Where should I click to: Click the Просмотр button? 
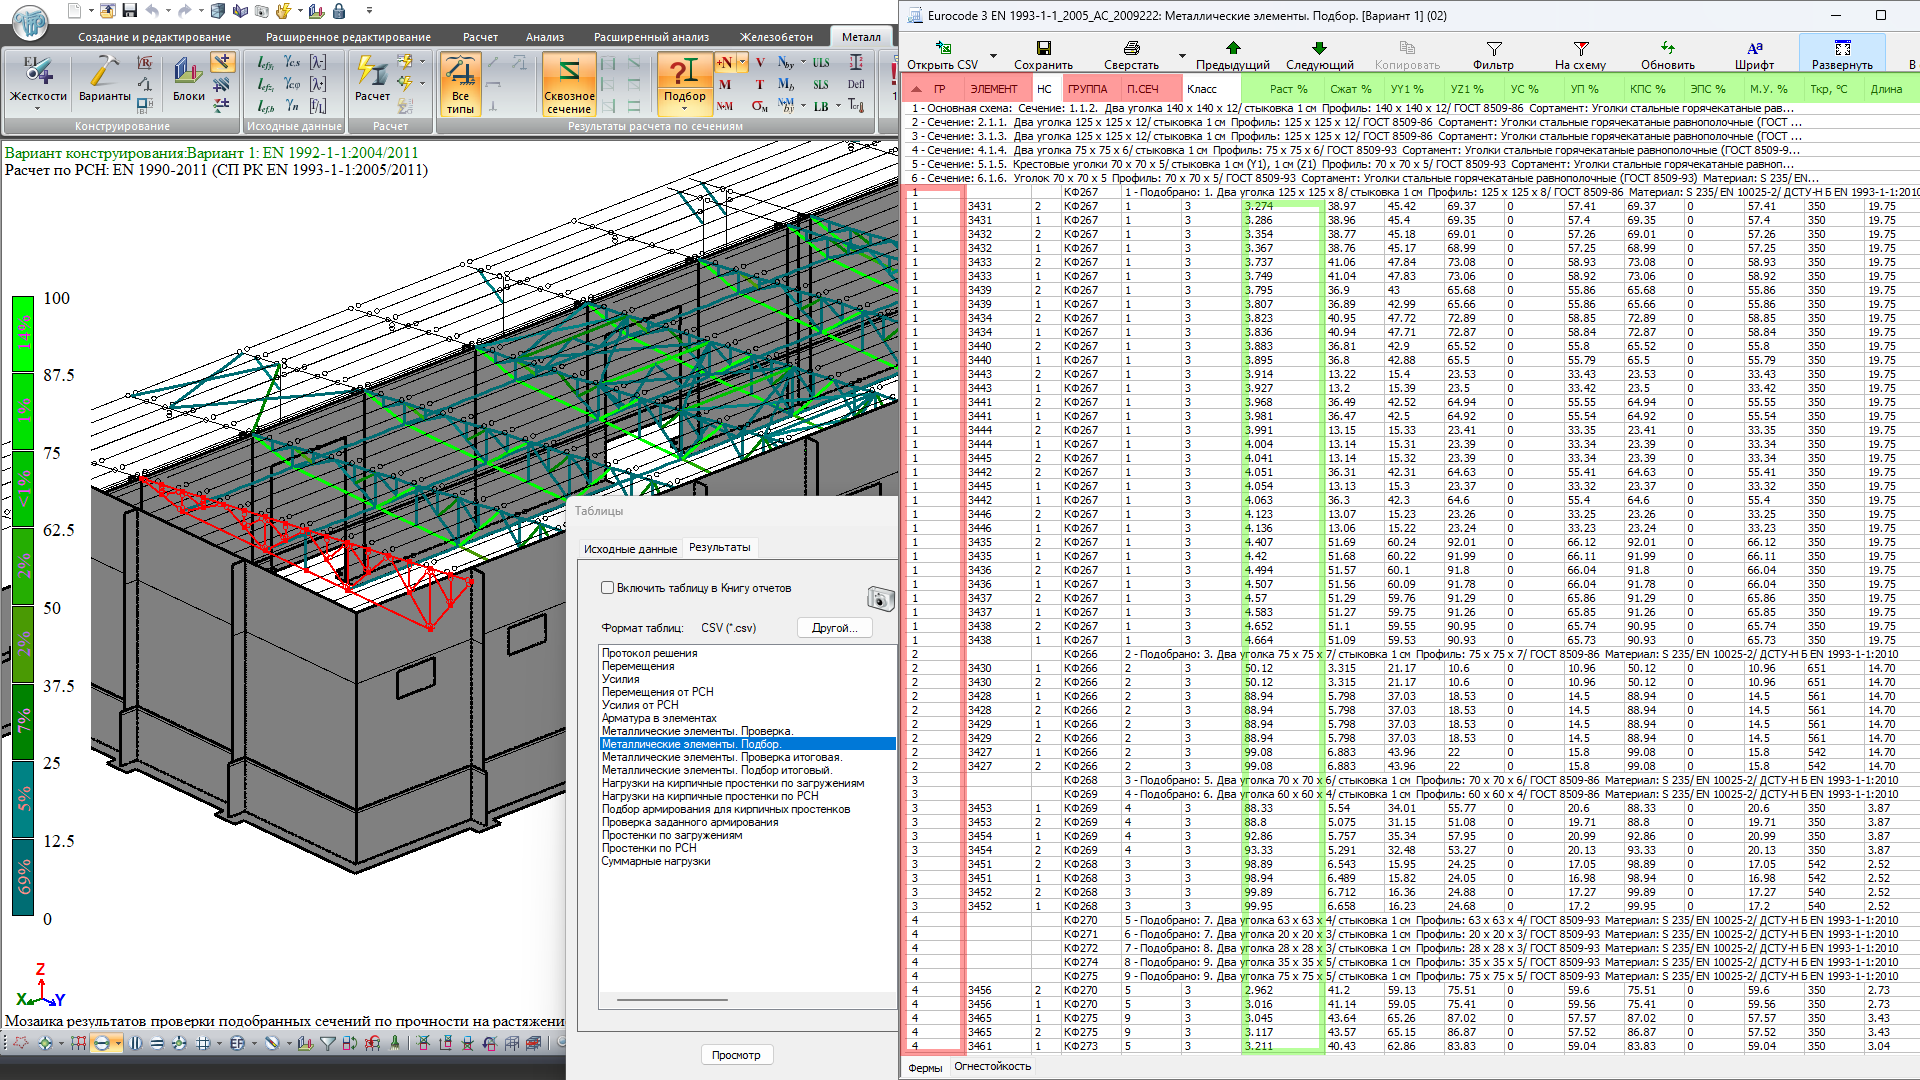(736, 1055)
